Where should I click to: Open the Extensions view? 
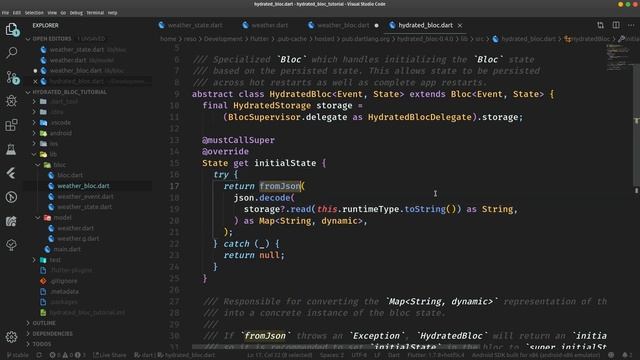pyautogui.click(x=11, y=125)
